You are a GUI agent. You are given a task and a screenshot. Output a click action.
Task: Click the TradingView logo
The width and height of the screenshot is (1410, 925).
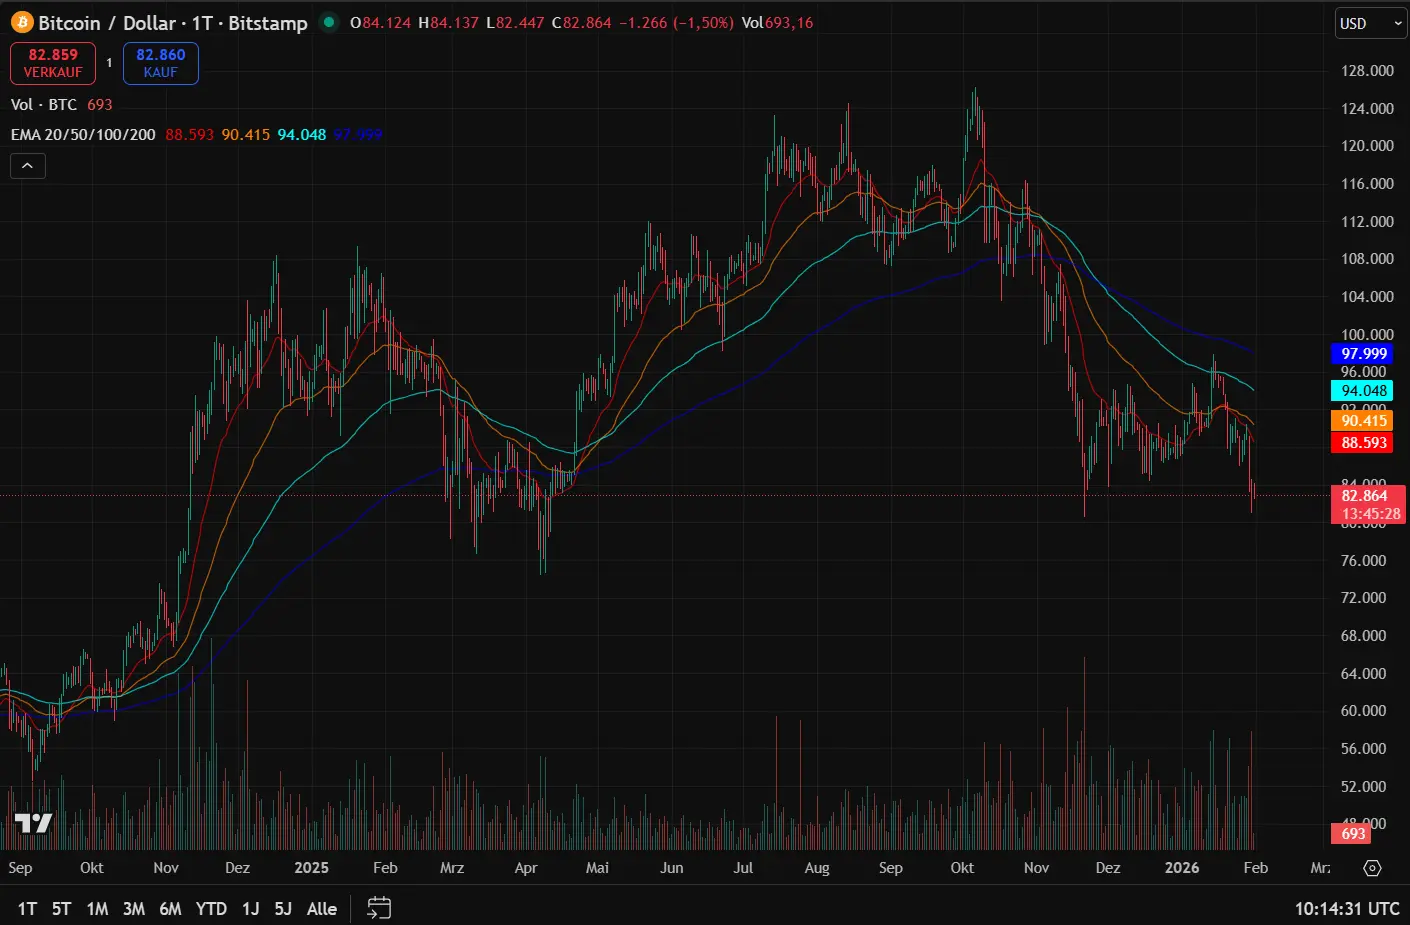pos(33,824)
